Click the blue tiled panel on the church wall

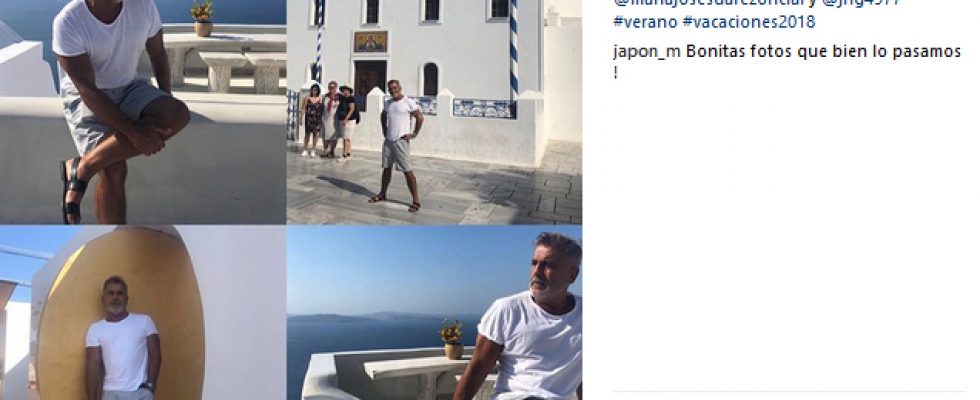484,109
